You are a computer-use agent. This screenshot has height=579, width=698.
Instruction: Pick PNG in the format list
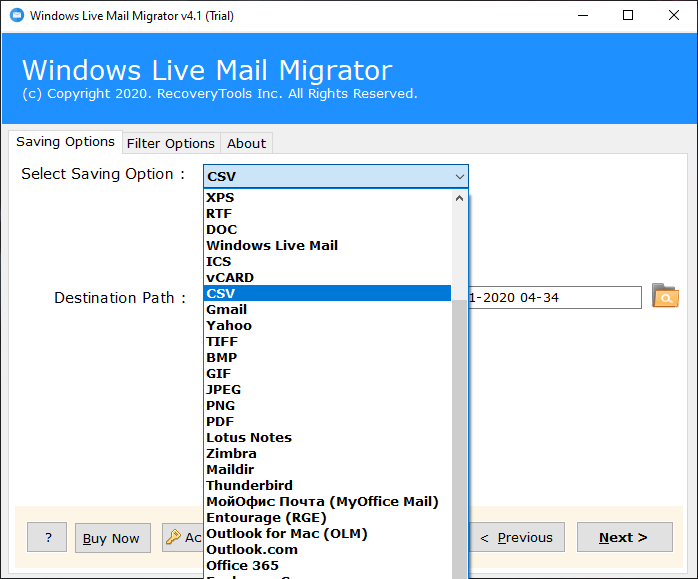click(x=327, y=406)
